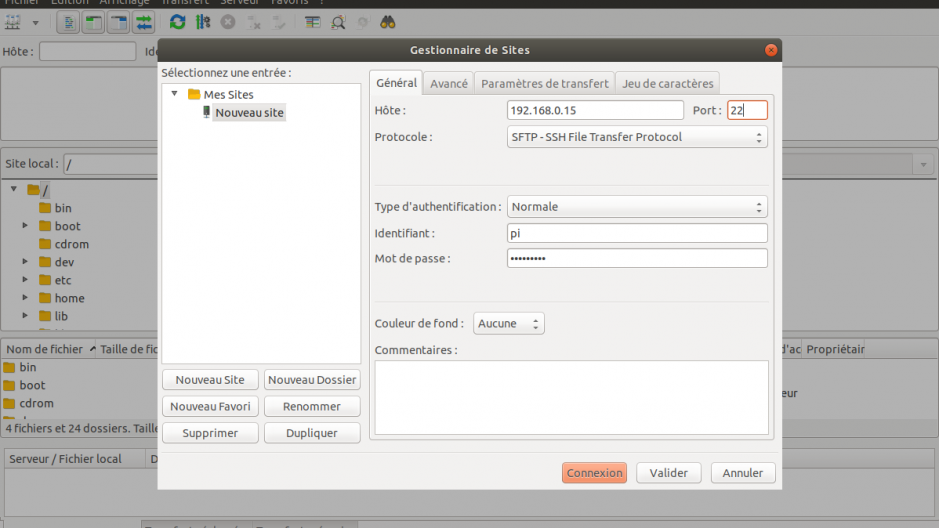Click the Identifiant field containing pi
The height and width of the screenshot is (528, 939).
tap(637, 233)
